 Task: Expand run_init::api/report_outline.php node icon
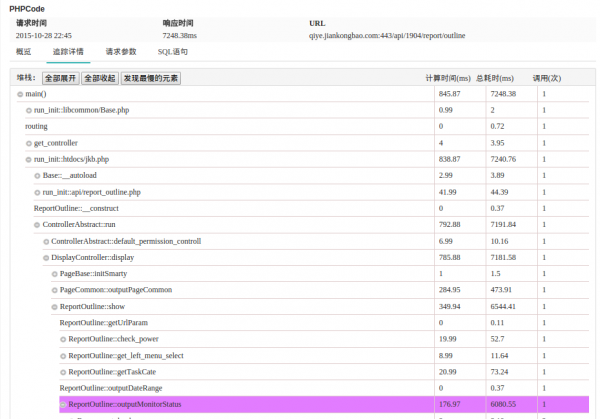point(37,192)
